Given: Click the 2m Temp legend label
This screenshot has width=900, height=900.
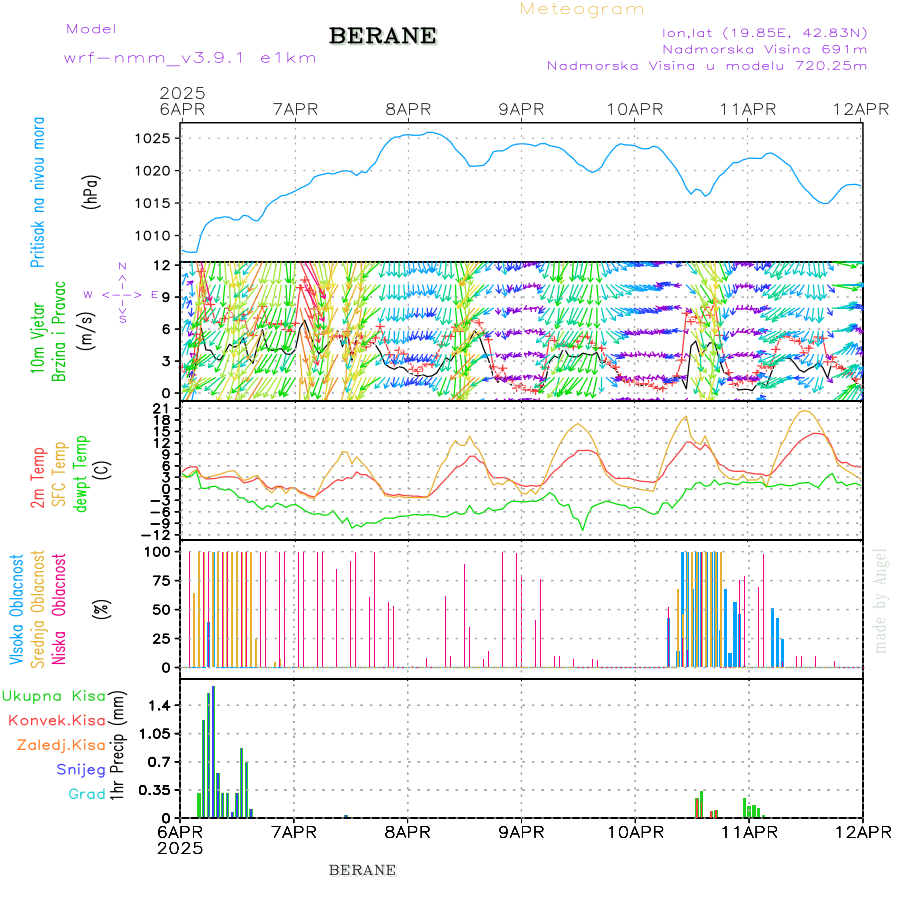Looking at the screenshot, I should (37, 478).
